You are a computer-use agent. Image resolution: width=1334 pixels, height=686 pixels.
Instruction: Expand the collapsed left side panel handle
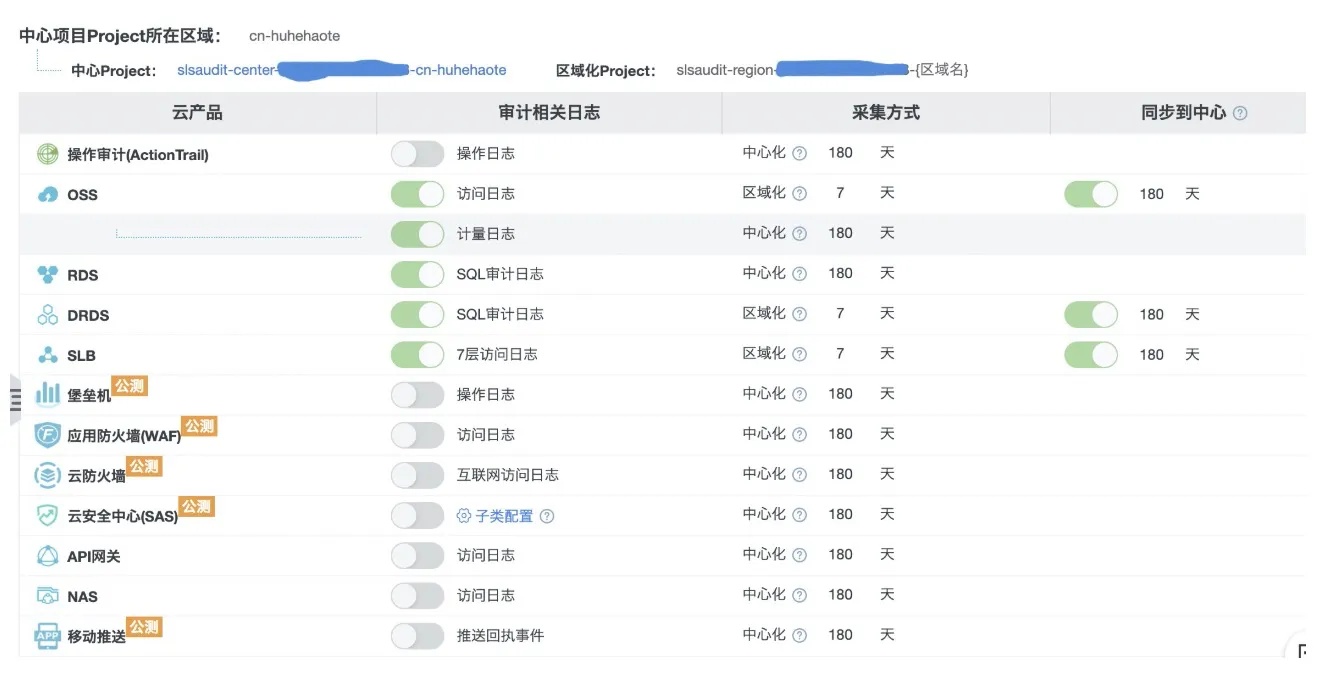pos(15,399)
